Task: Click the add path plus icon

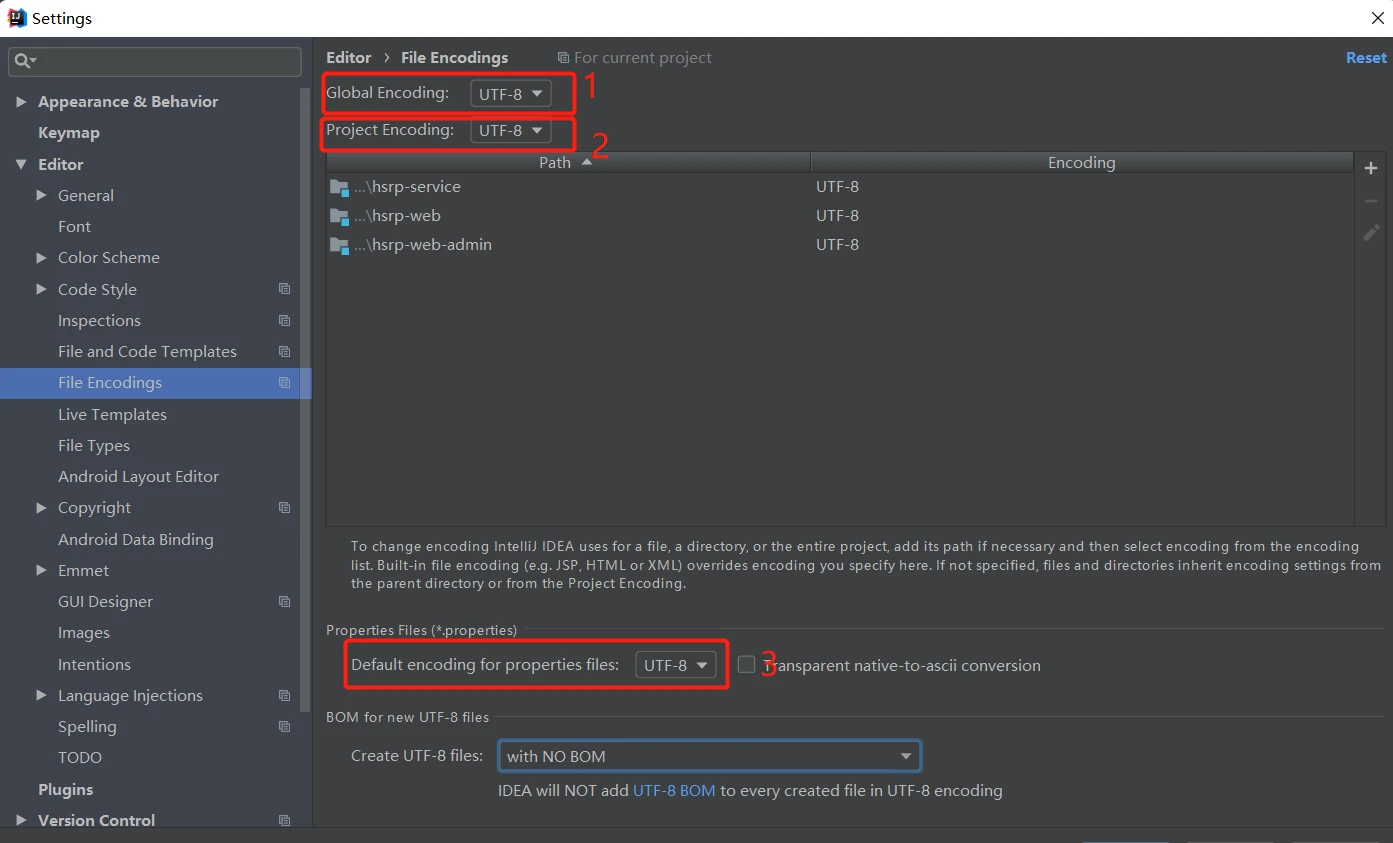Action: [x=1371, y=168]
